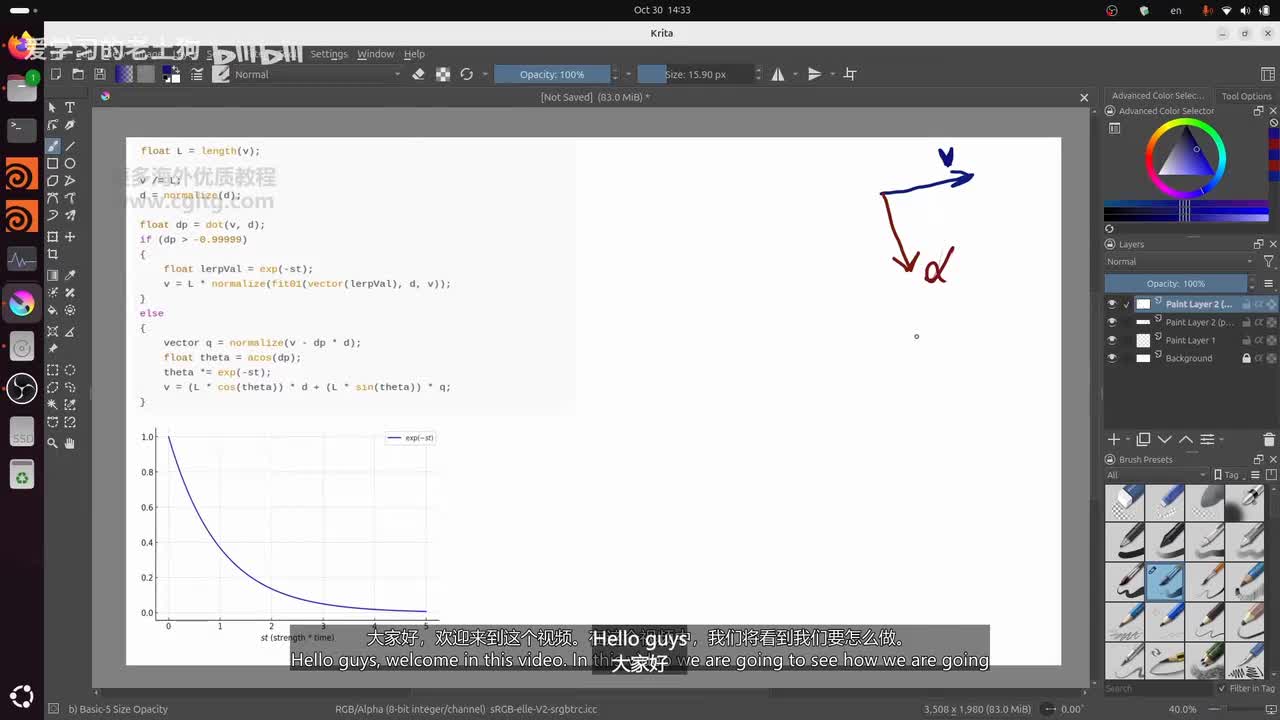Select the Pan hand tool
Screen dimensions: 1280x720
click(70, 442)
